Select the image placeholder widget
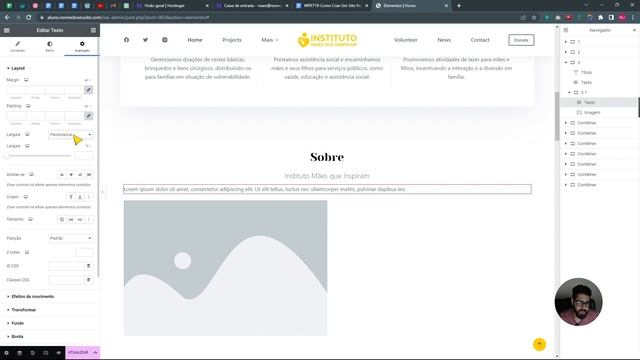This screenshot has height=360, width=640. [x=225, y=268]
